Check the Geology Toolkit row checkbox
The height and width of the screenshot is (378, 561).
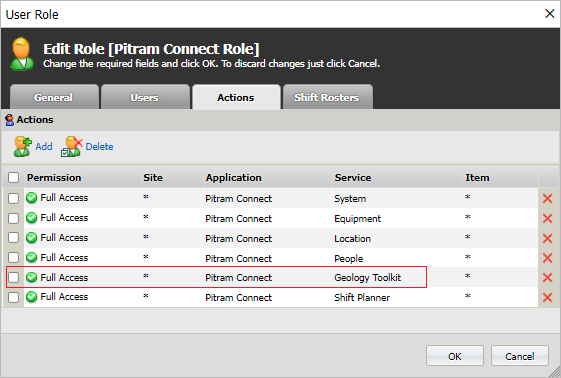tap(13, 277)
